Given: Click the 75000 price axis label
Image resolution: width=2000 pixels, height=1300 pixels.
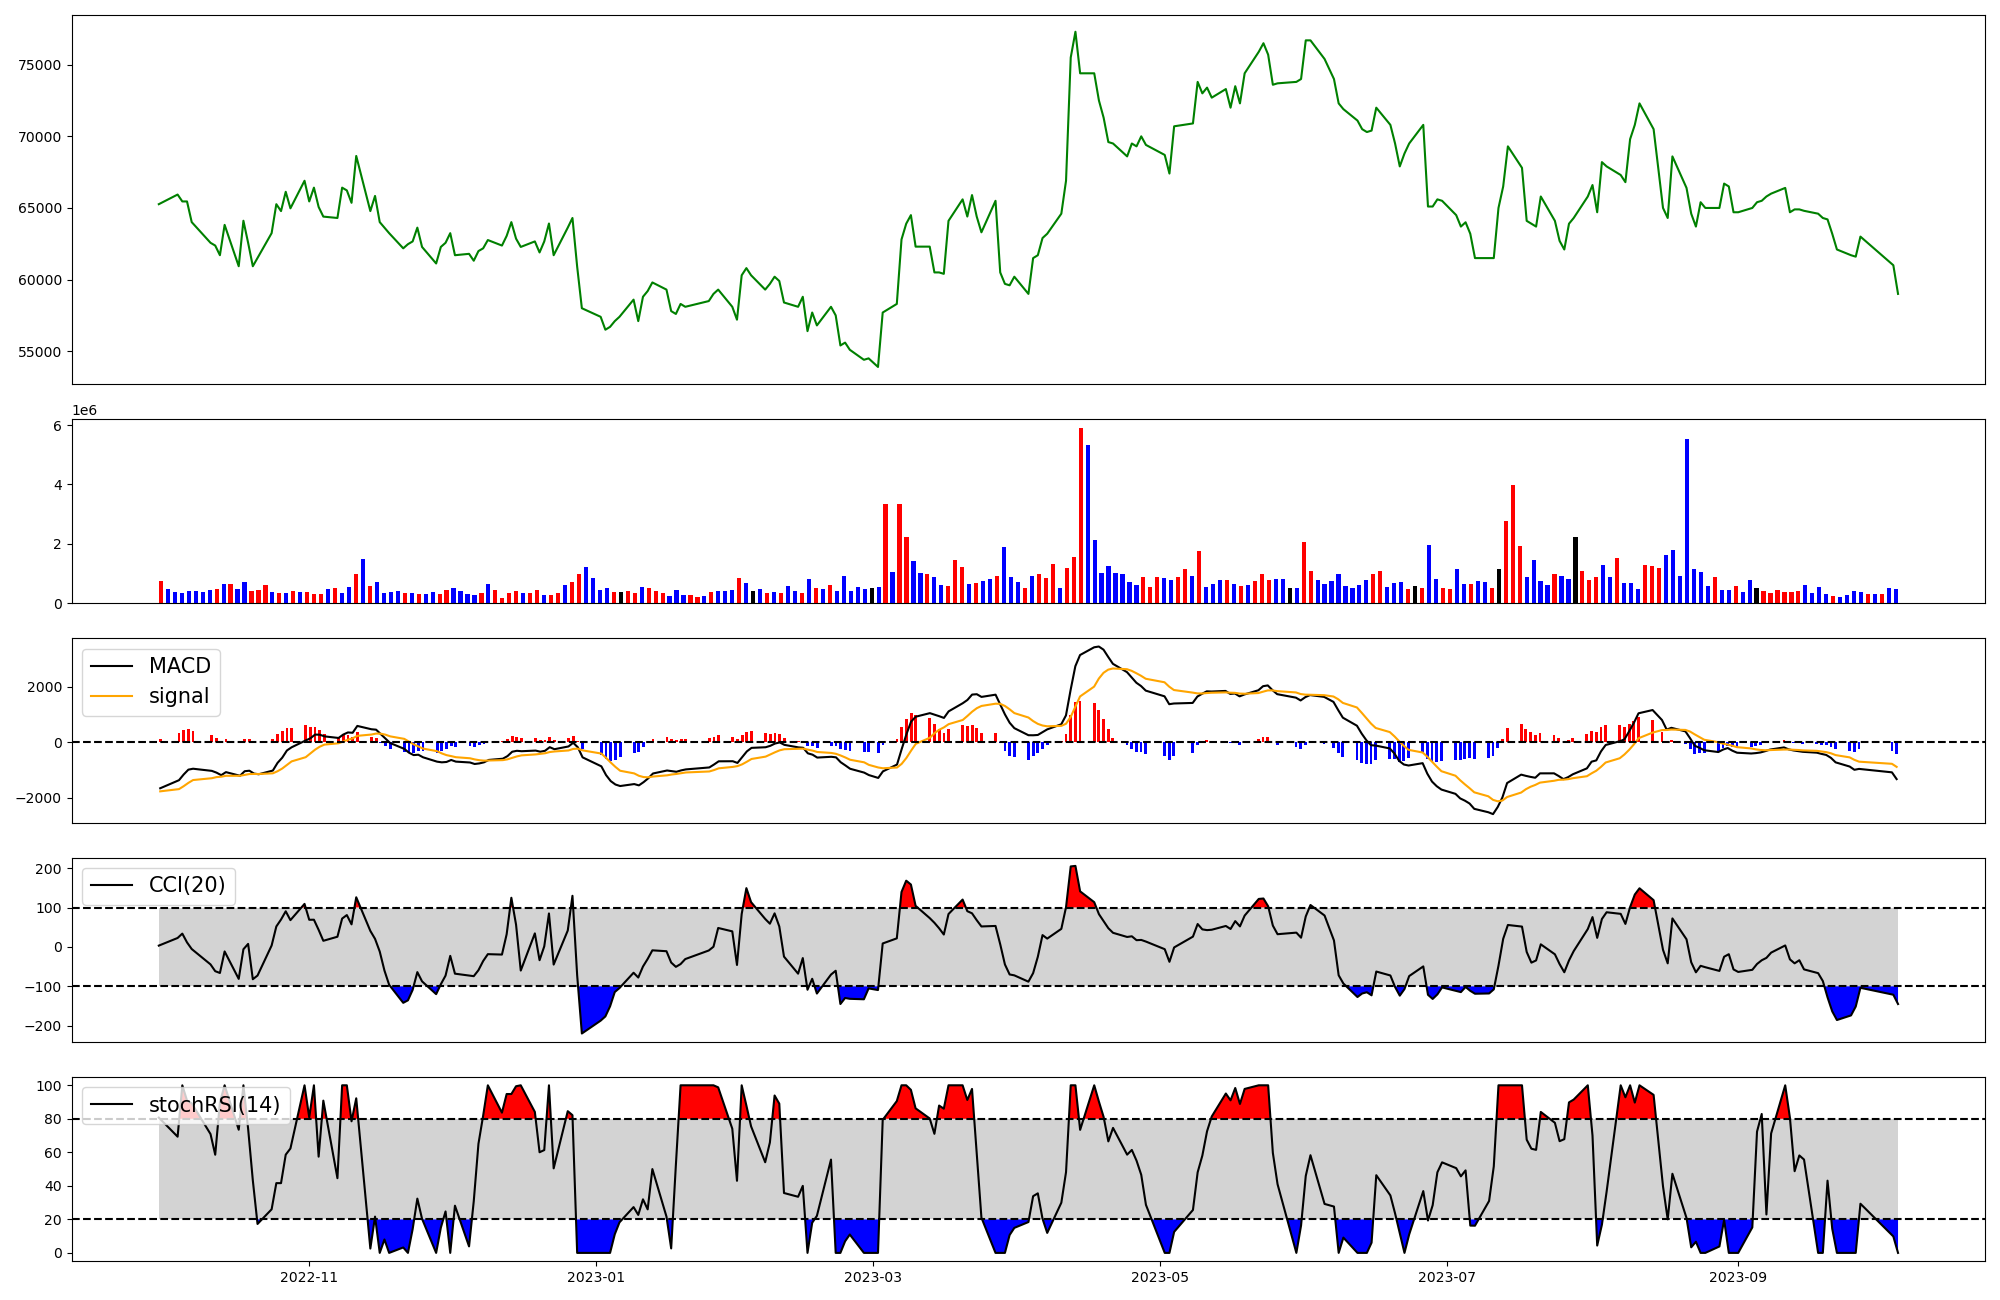Looking at the screenshot, I should (x=40, y=66).
